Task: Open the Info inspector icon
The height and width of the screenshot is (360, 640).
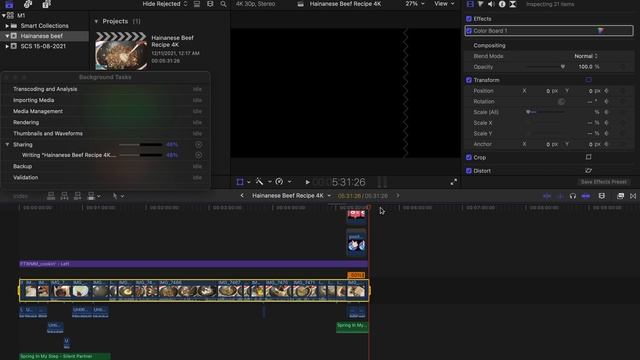Action: (x=502, y=4)
